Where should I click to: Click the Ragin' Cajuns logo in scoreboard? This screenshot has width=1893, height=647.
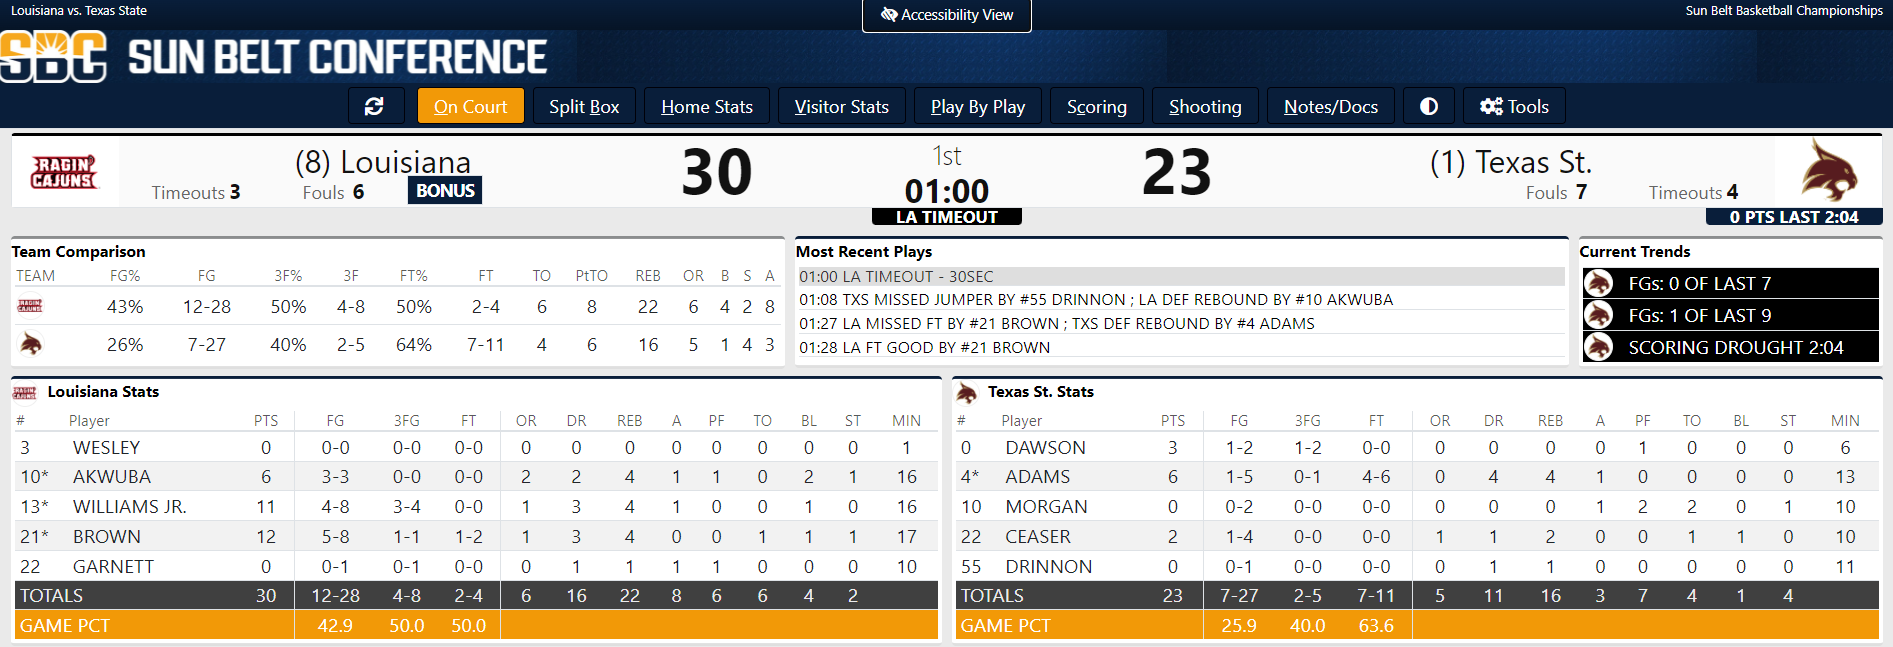pos(65,172)
